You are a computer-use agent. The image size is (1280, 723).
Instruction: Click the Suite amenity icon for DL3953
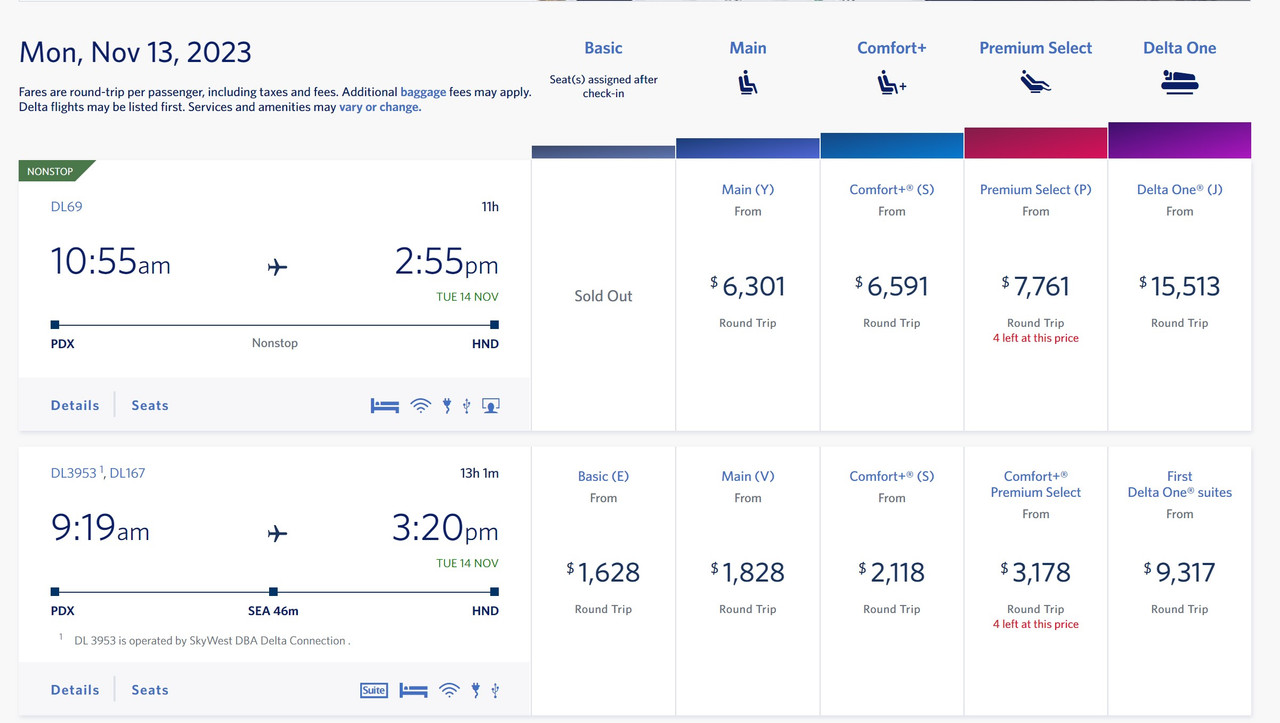click(x=373, y=690)
